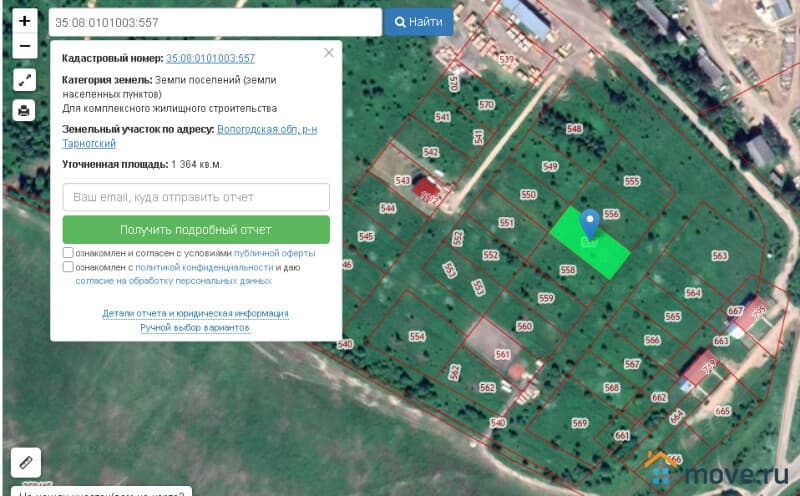Select parcel 545 on the map

pos(366,236)
